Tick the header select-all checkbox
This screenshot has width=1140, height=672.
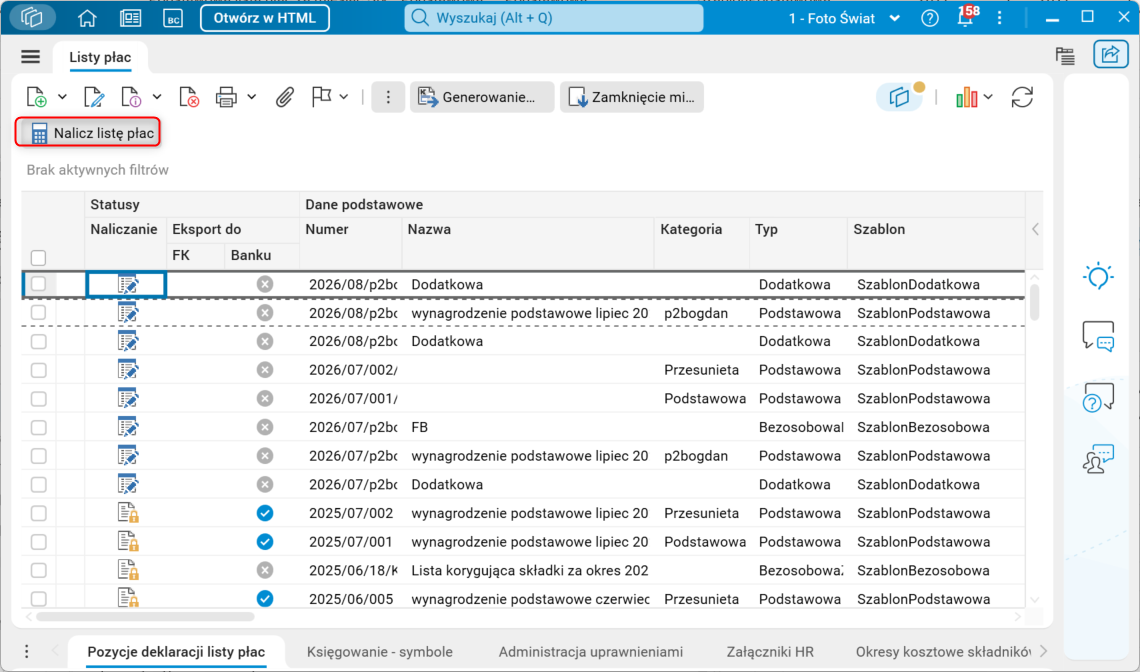point(39,257)
